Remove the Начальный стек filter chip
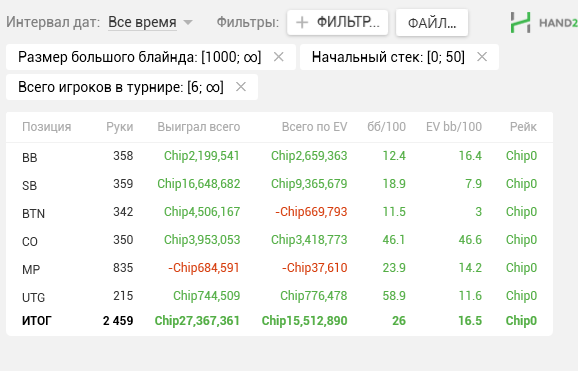 click(482, 57)
